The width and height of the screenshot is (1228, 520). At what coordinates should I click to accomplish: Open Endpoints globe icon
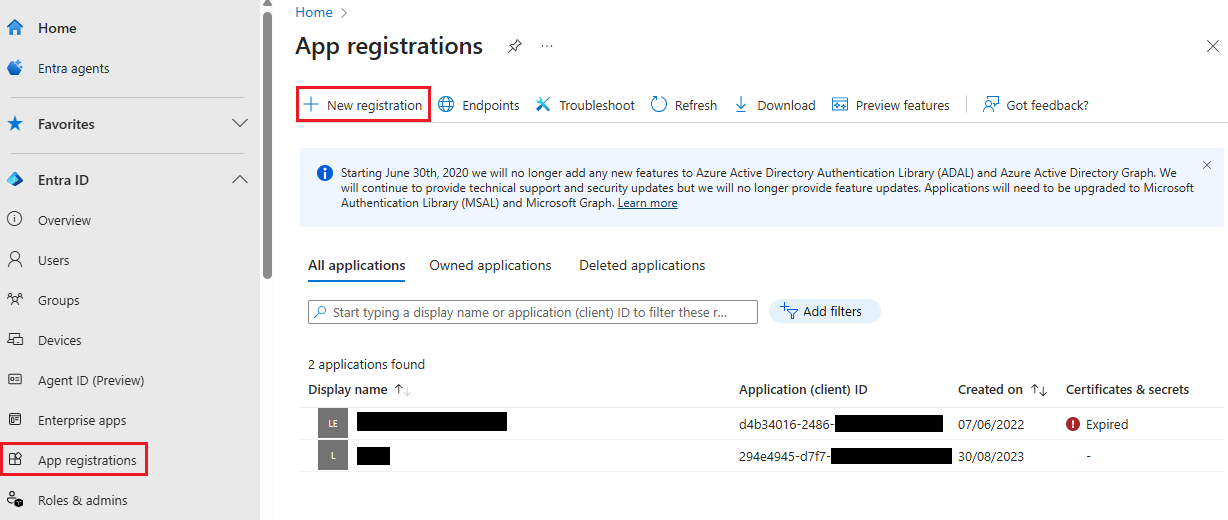[446, 105]
